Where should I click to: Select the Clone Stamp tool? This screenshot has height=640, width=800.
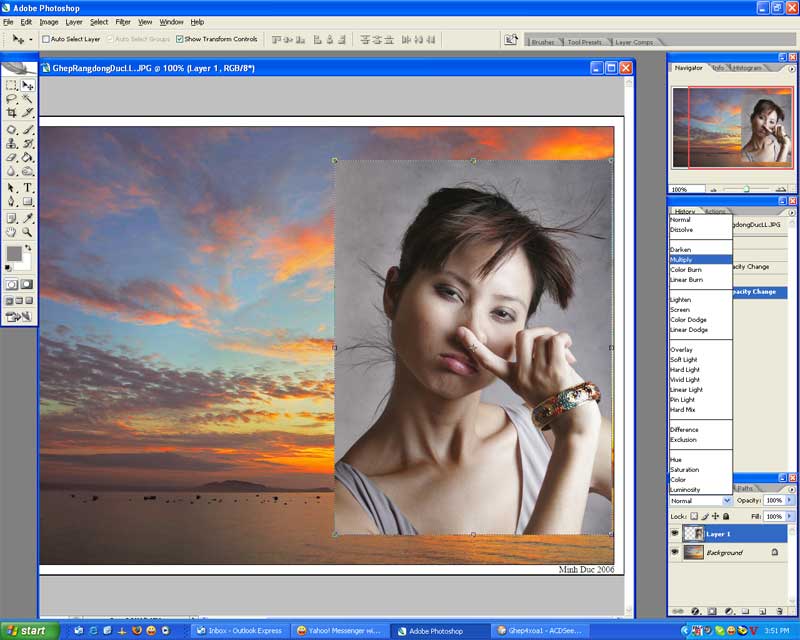(11, 143)
